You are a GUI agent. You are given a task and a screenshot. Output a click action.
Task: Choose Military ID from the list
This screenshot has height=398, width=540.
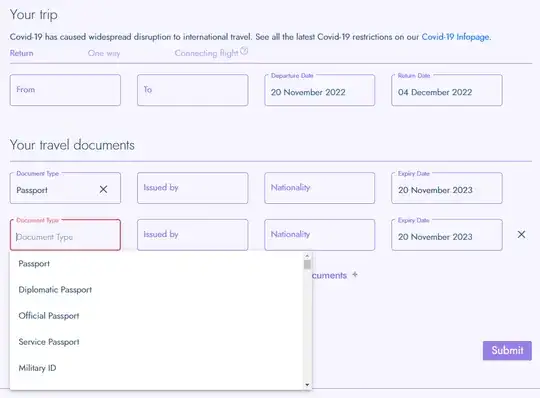click(156, 368)
